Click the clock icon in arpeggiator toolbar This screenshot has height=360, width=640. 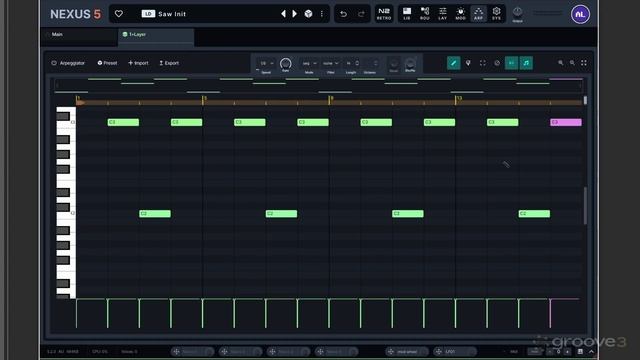(497, 63)
